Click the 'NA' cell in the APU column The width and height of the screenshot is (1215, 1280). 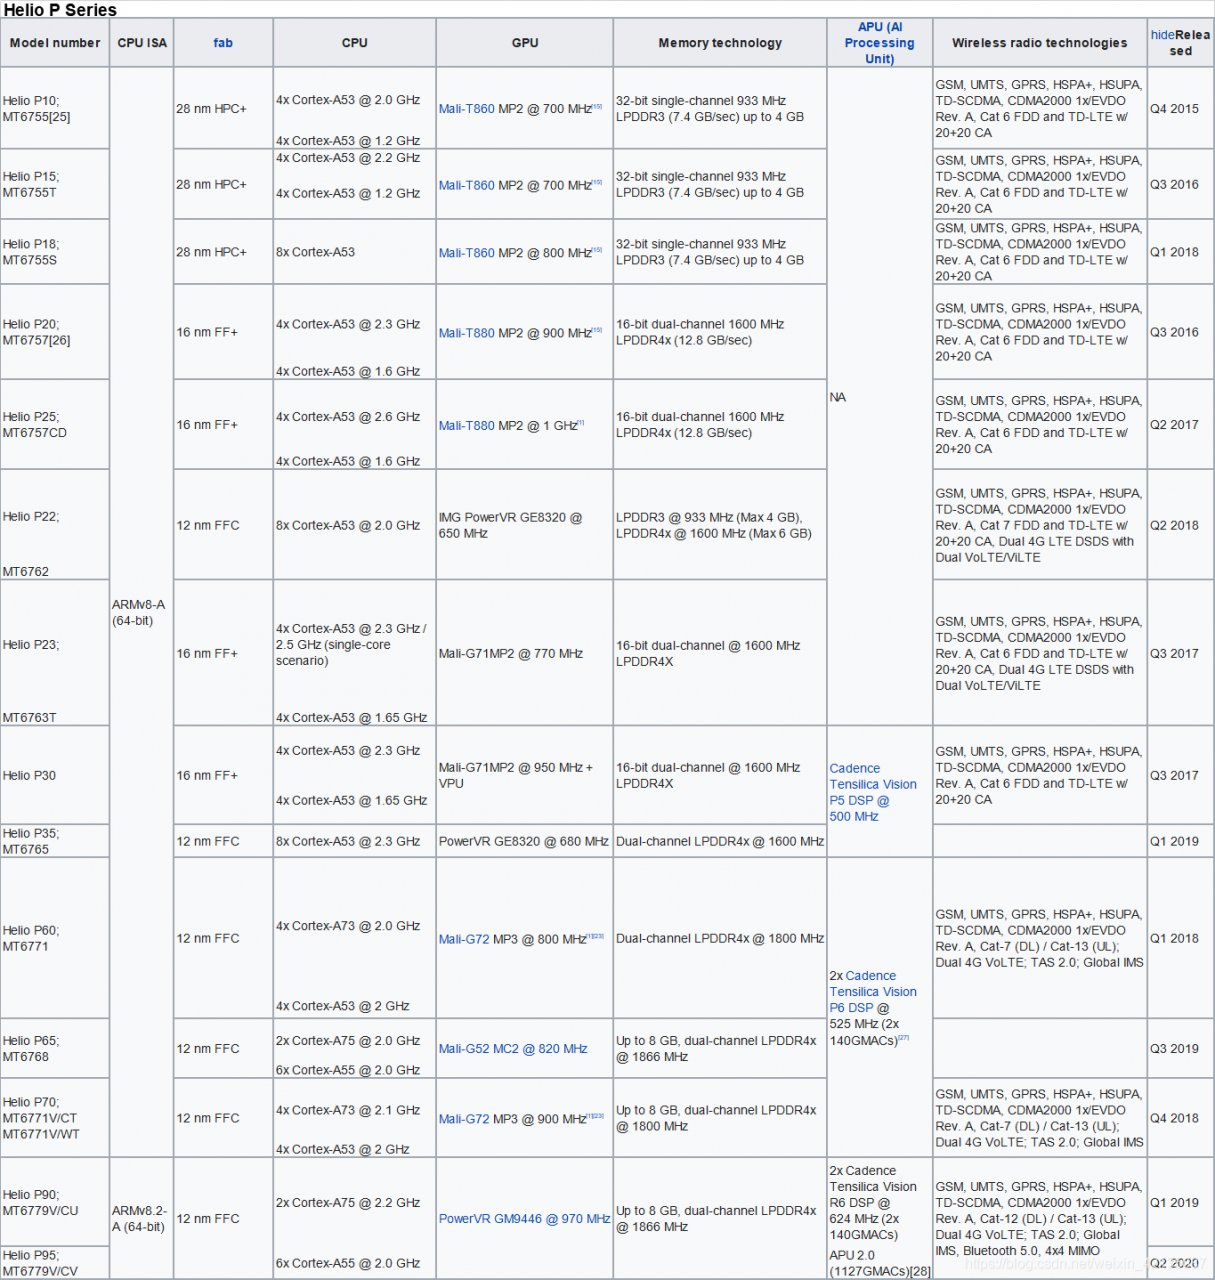879,397
